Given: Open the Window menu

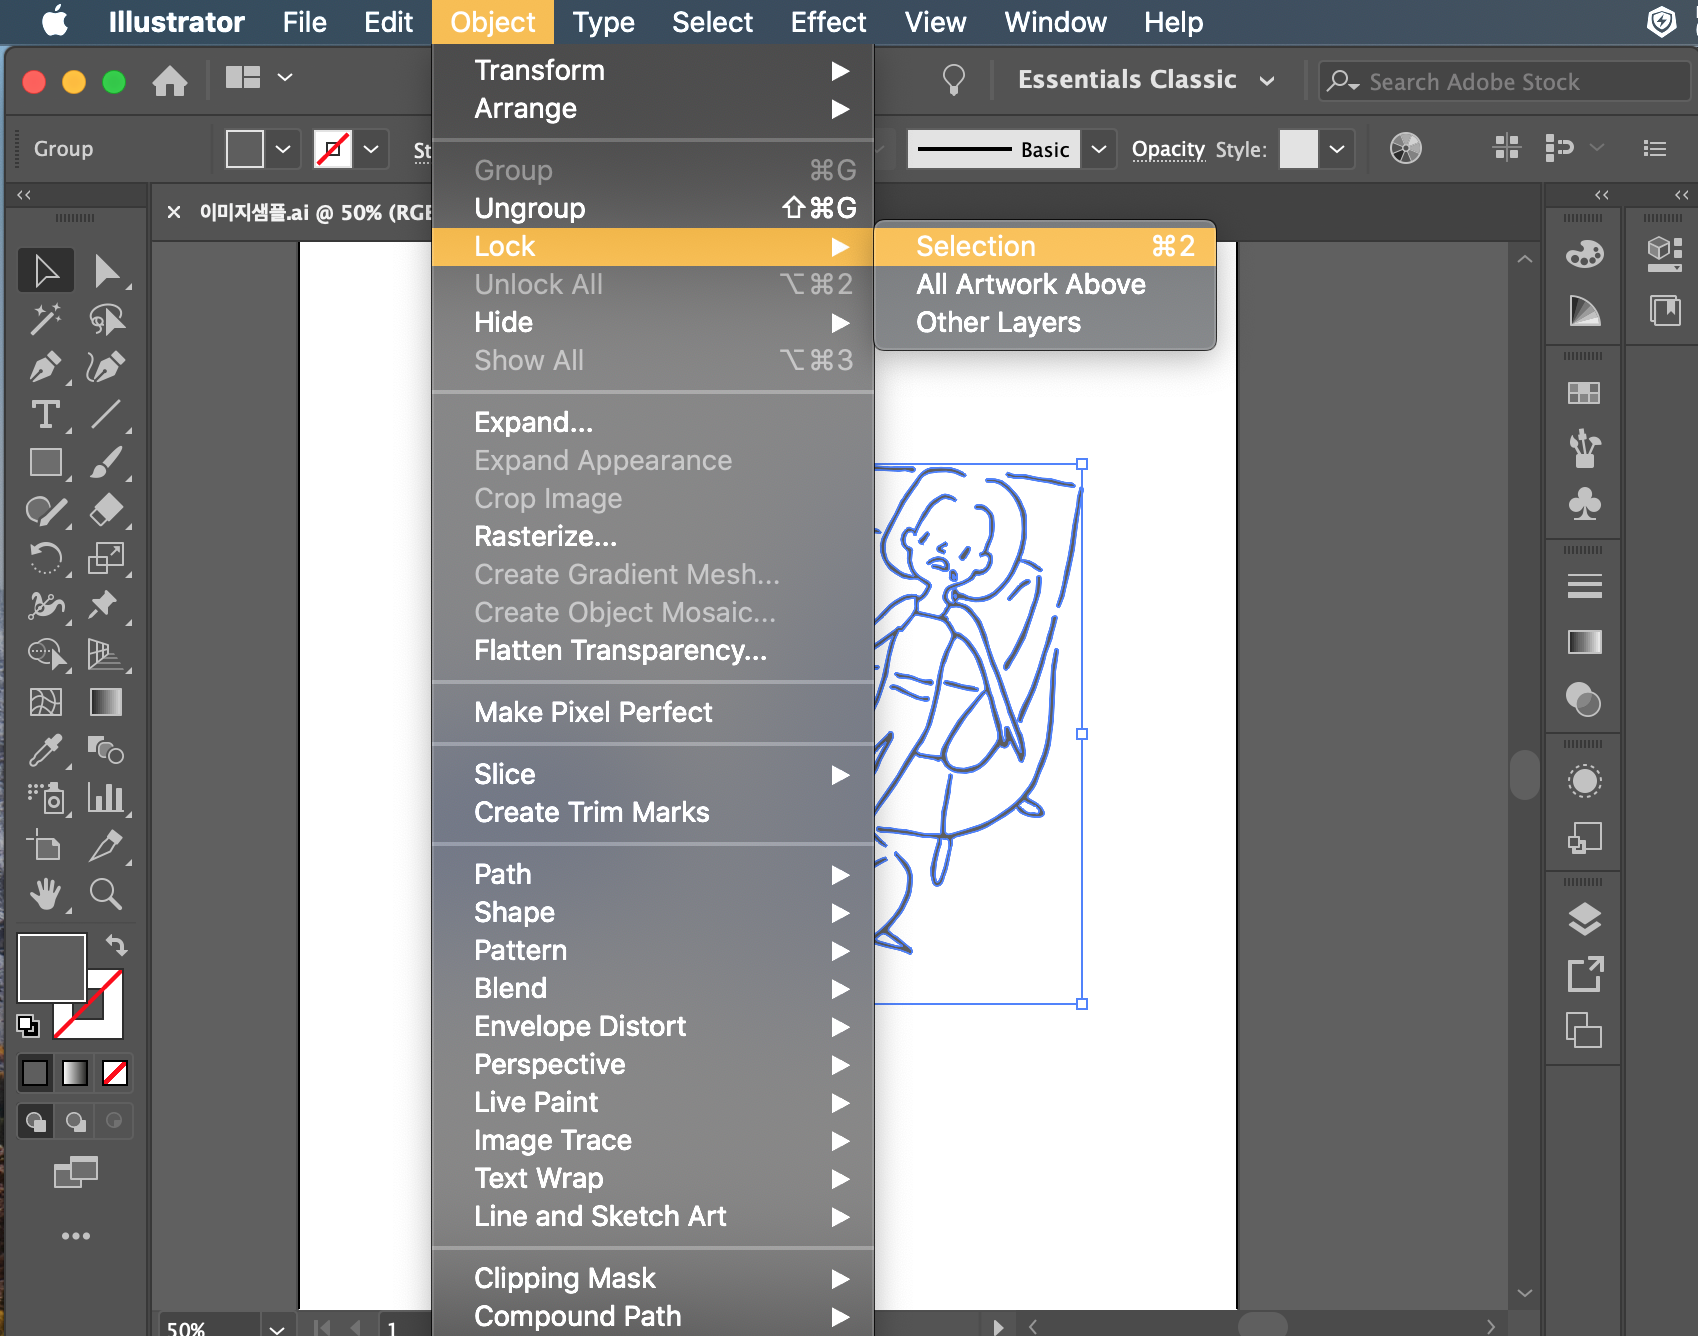Looking at the screenshot, I should pos(1055,22).
